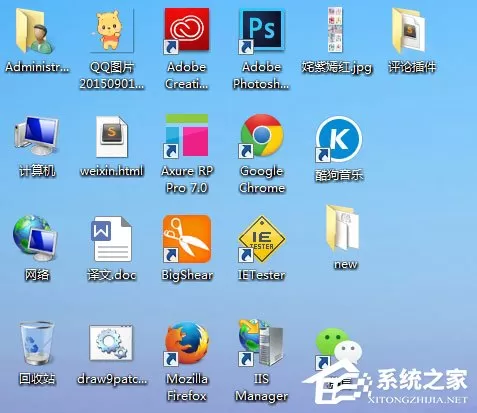Click the 'IETester' label text
The image size is (477, 413).
tap(262, 275)
